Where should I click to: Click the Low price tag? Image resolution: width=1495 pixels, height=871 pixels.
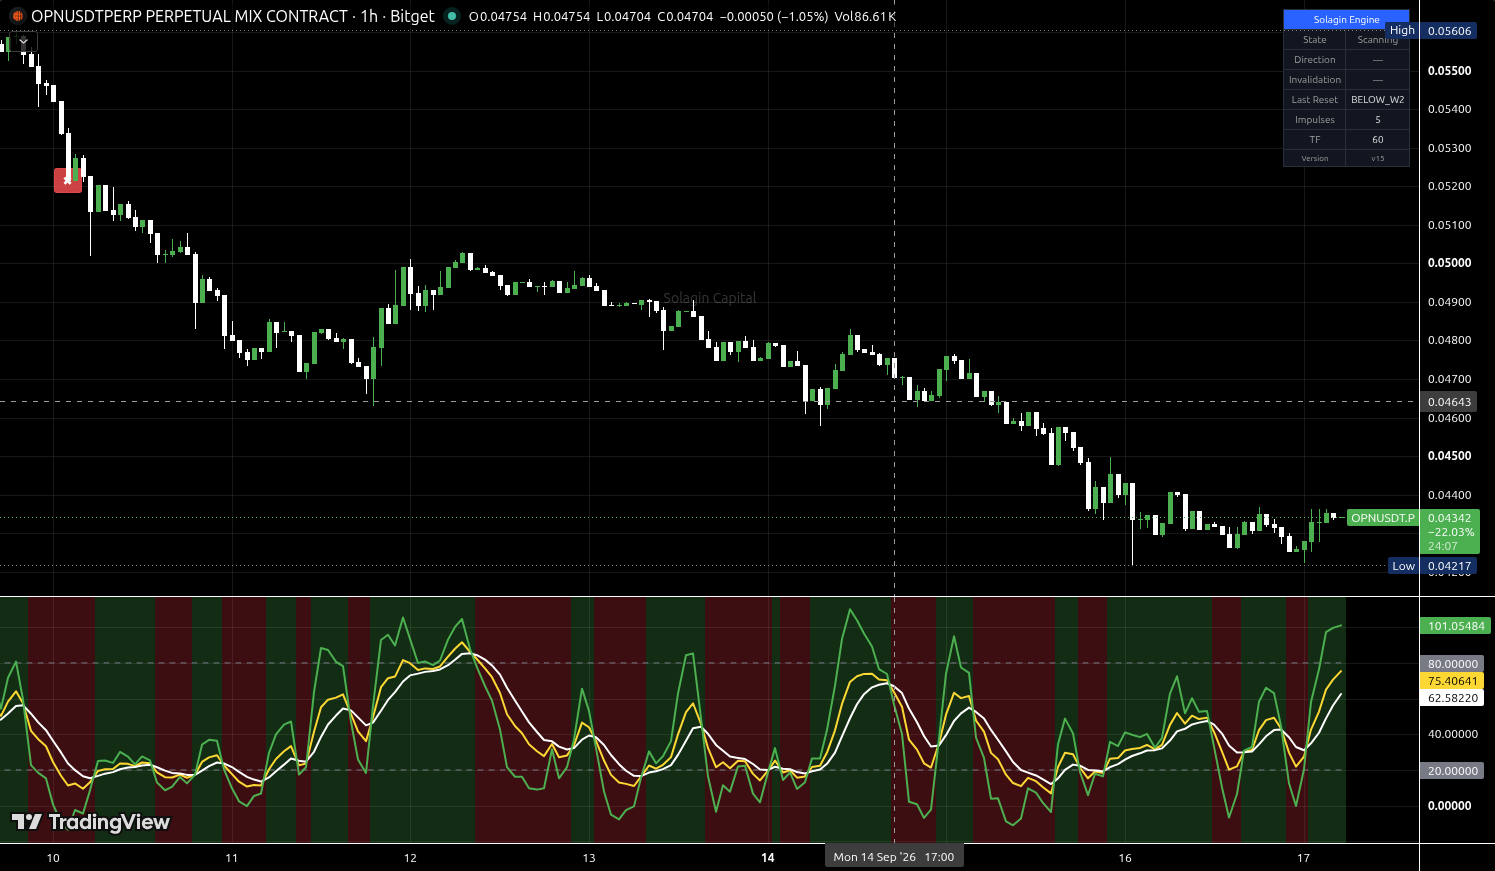tap(1404, 566)
